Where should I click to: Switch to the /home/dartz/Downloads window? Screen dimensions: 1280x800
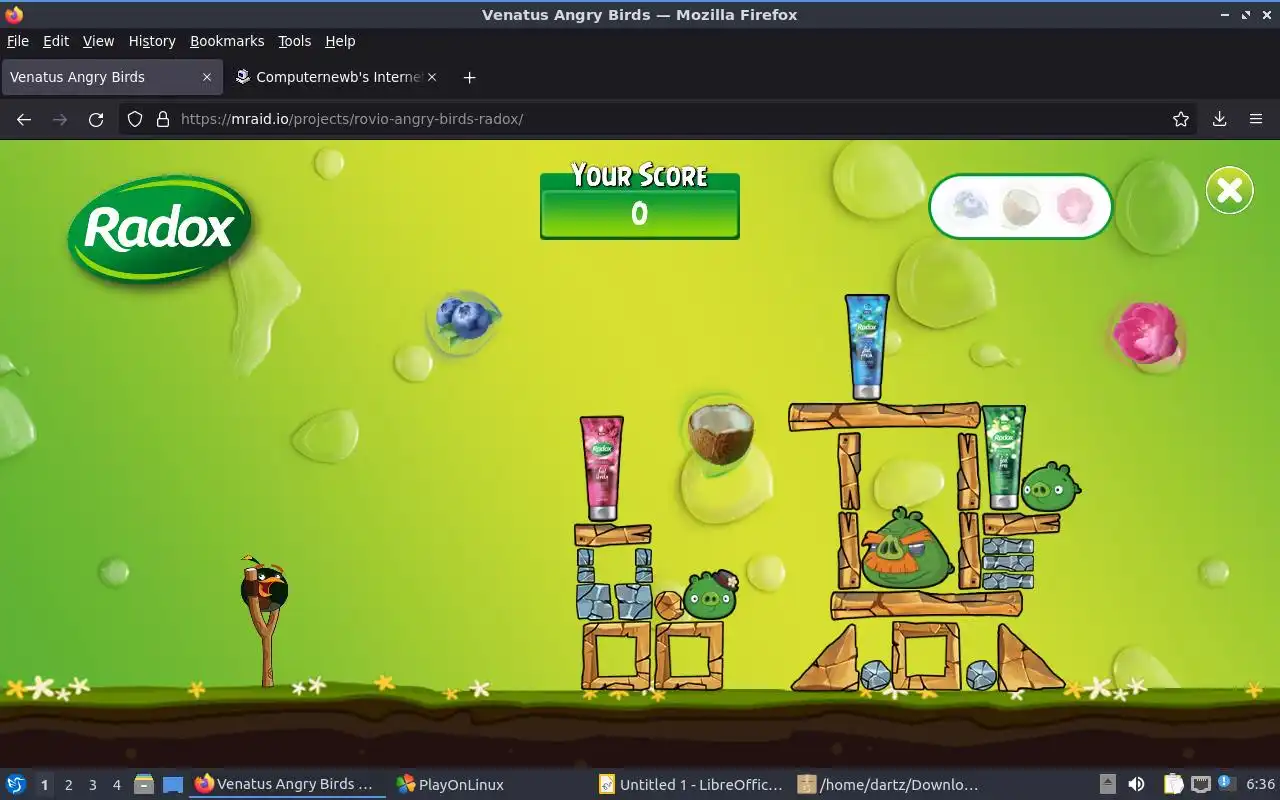(890, 785)
